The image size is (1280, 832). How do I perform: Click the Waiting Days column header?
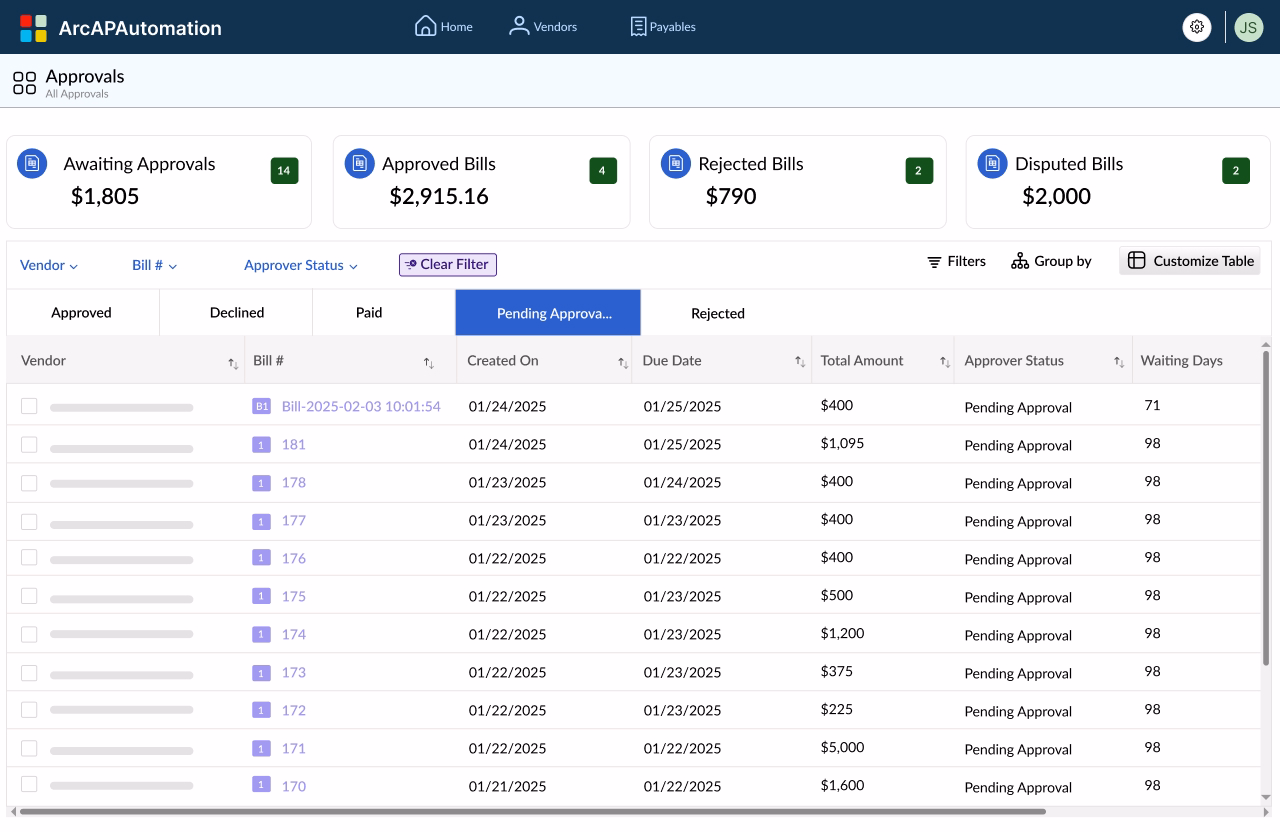(1182, 360)
